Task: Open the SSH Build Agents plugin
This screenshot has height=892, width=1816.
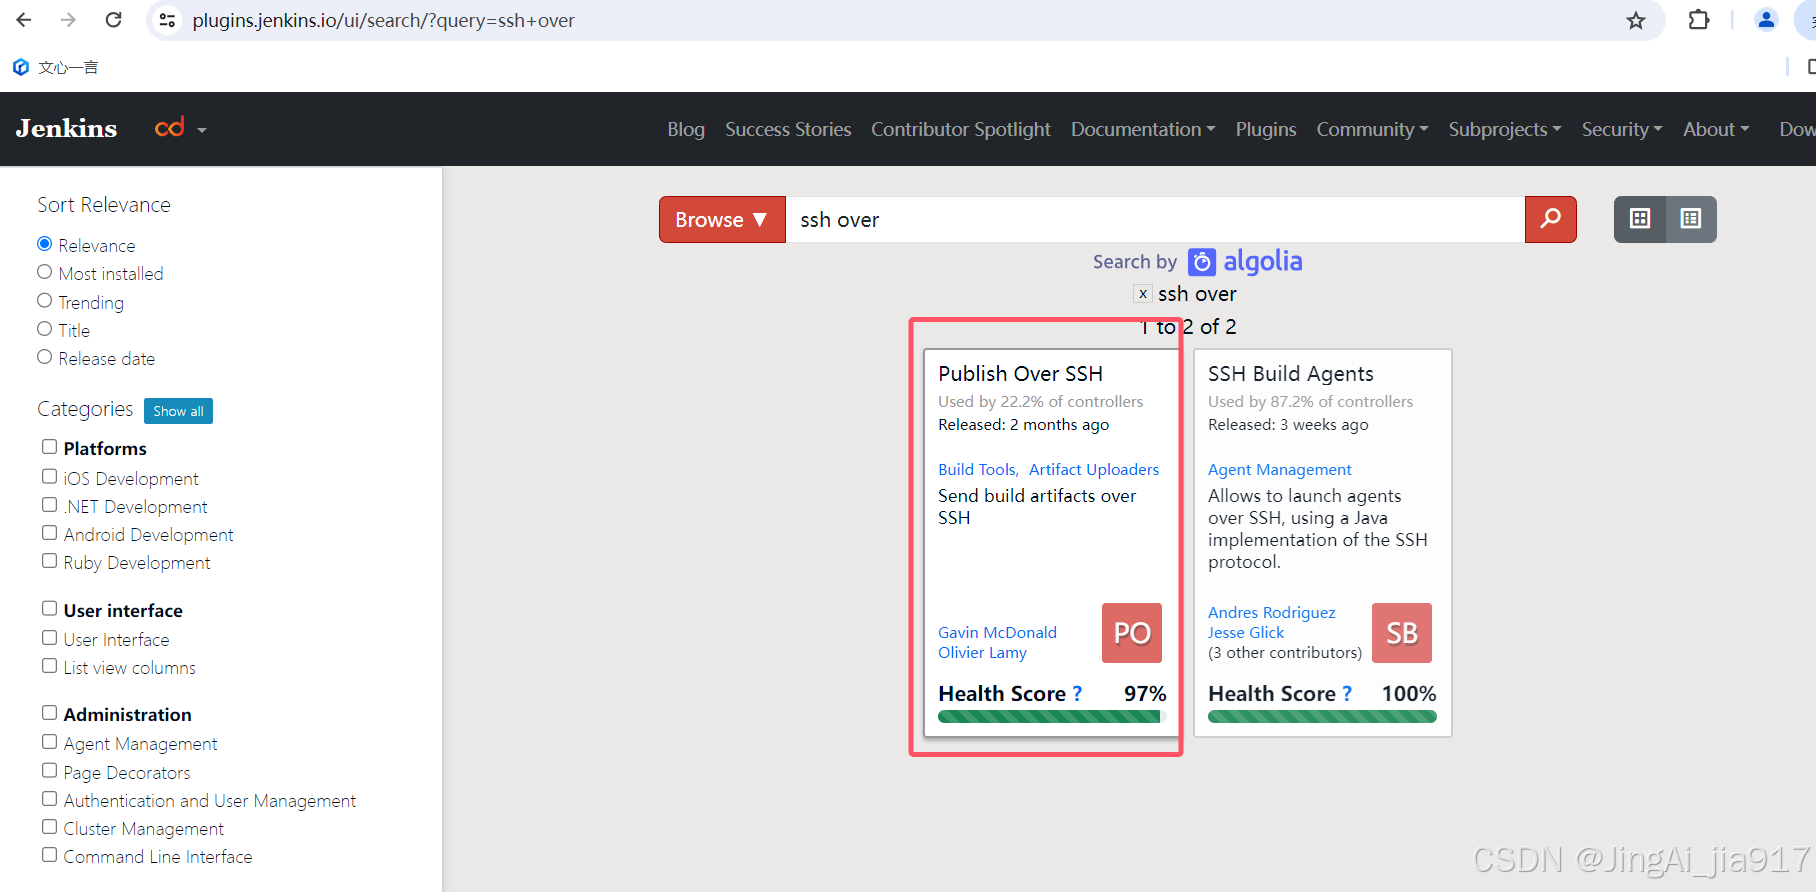Action: (x=1290, y=374)
